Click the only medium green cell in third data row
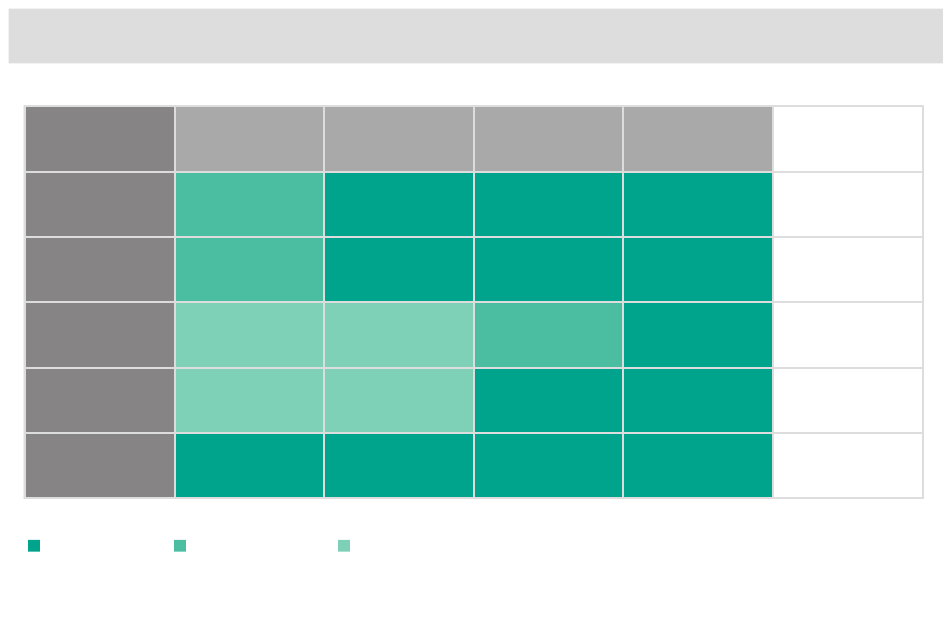 tap(548, 335)
